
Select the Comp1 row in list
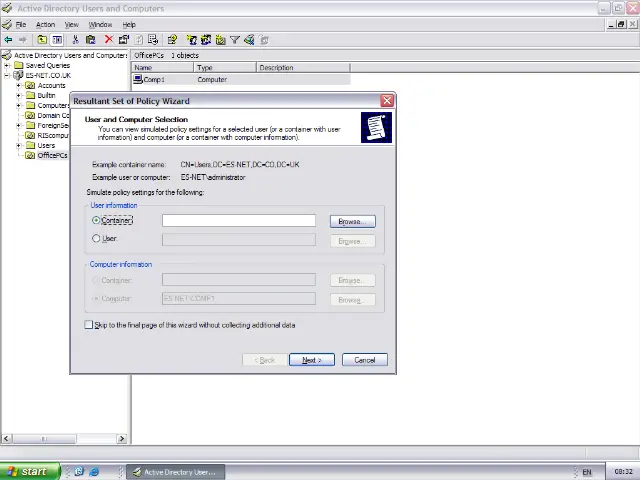coord(241,79)
